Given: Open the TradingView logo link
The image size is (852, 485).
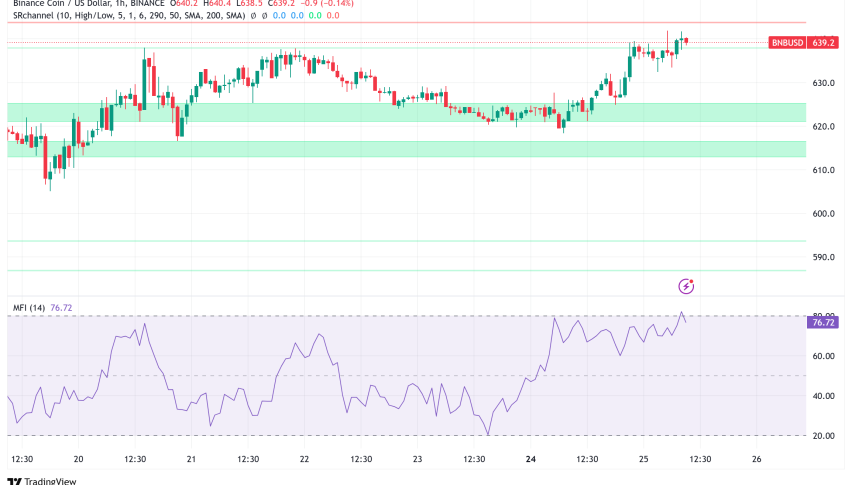Looking at the screenshot, I should click(x=42, y=481).
